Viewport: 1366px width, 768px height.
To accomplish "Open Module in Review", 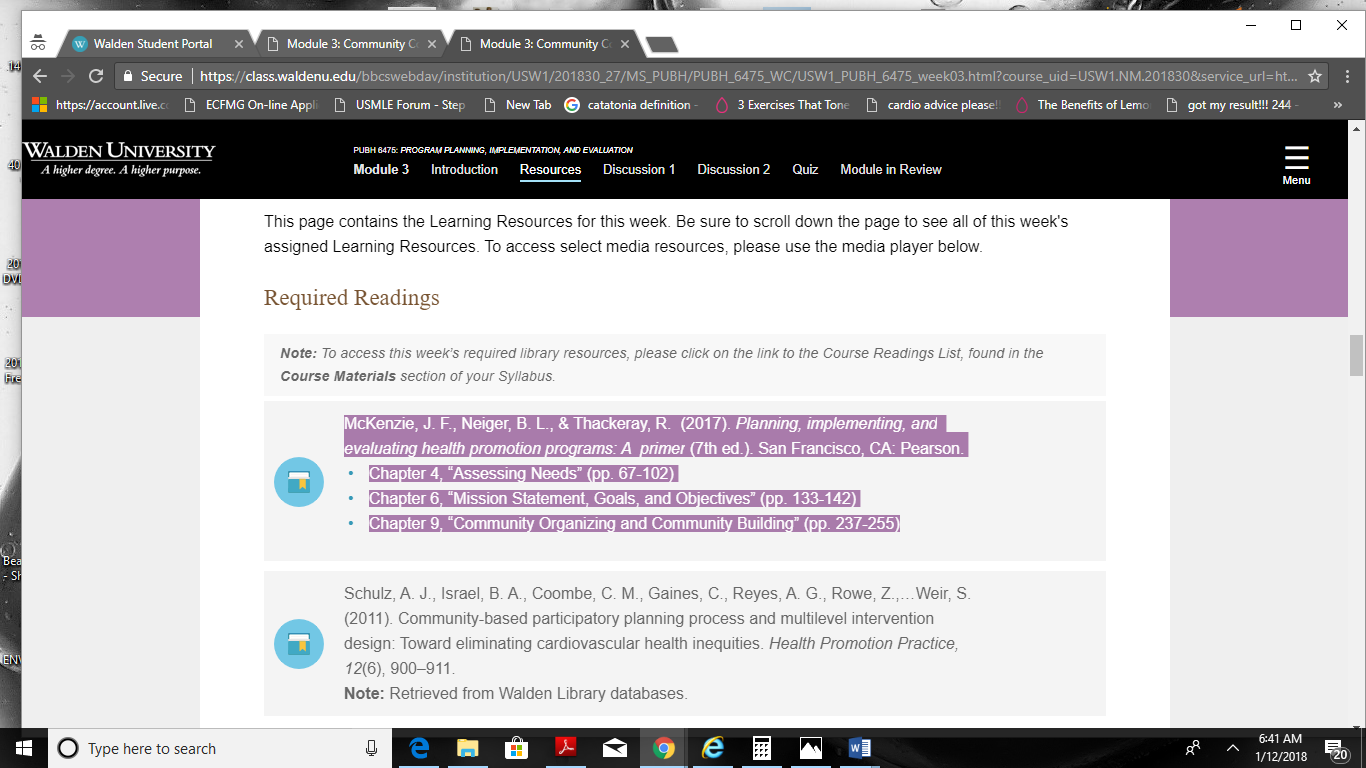I will [x=891, y=169].
